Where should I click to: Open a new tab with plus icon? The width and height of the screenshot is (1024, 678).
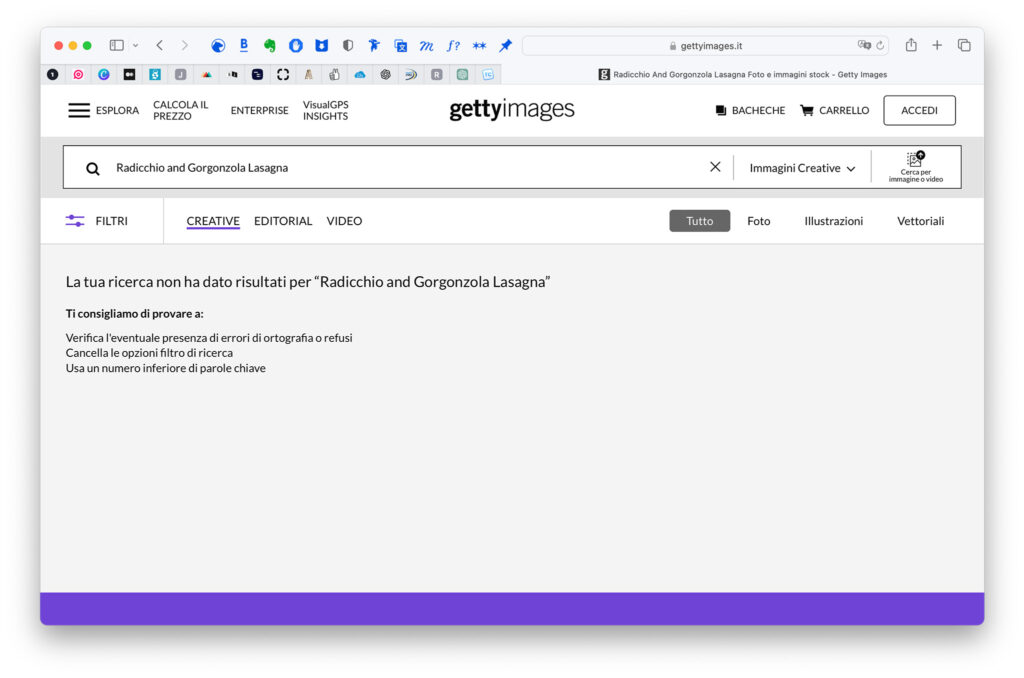pyautogui.click(x=937, y=45)
